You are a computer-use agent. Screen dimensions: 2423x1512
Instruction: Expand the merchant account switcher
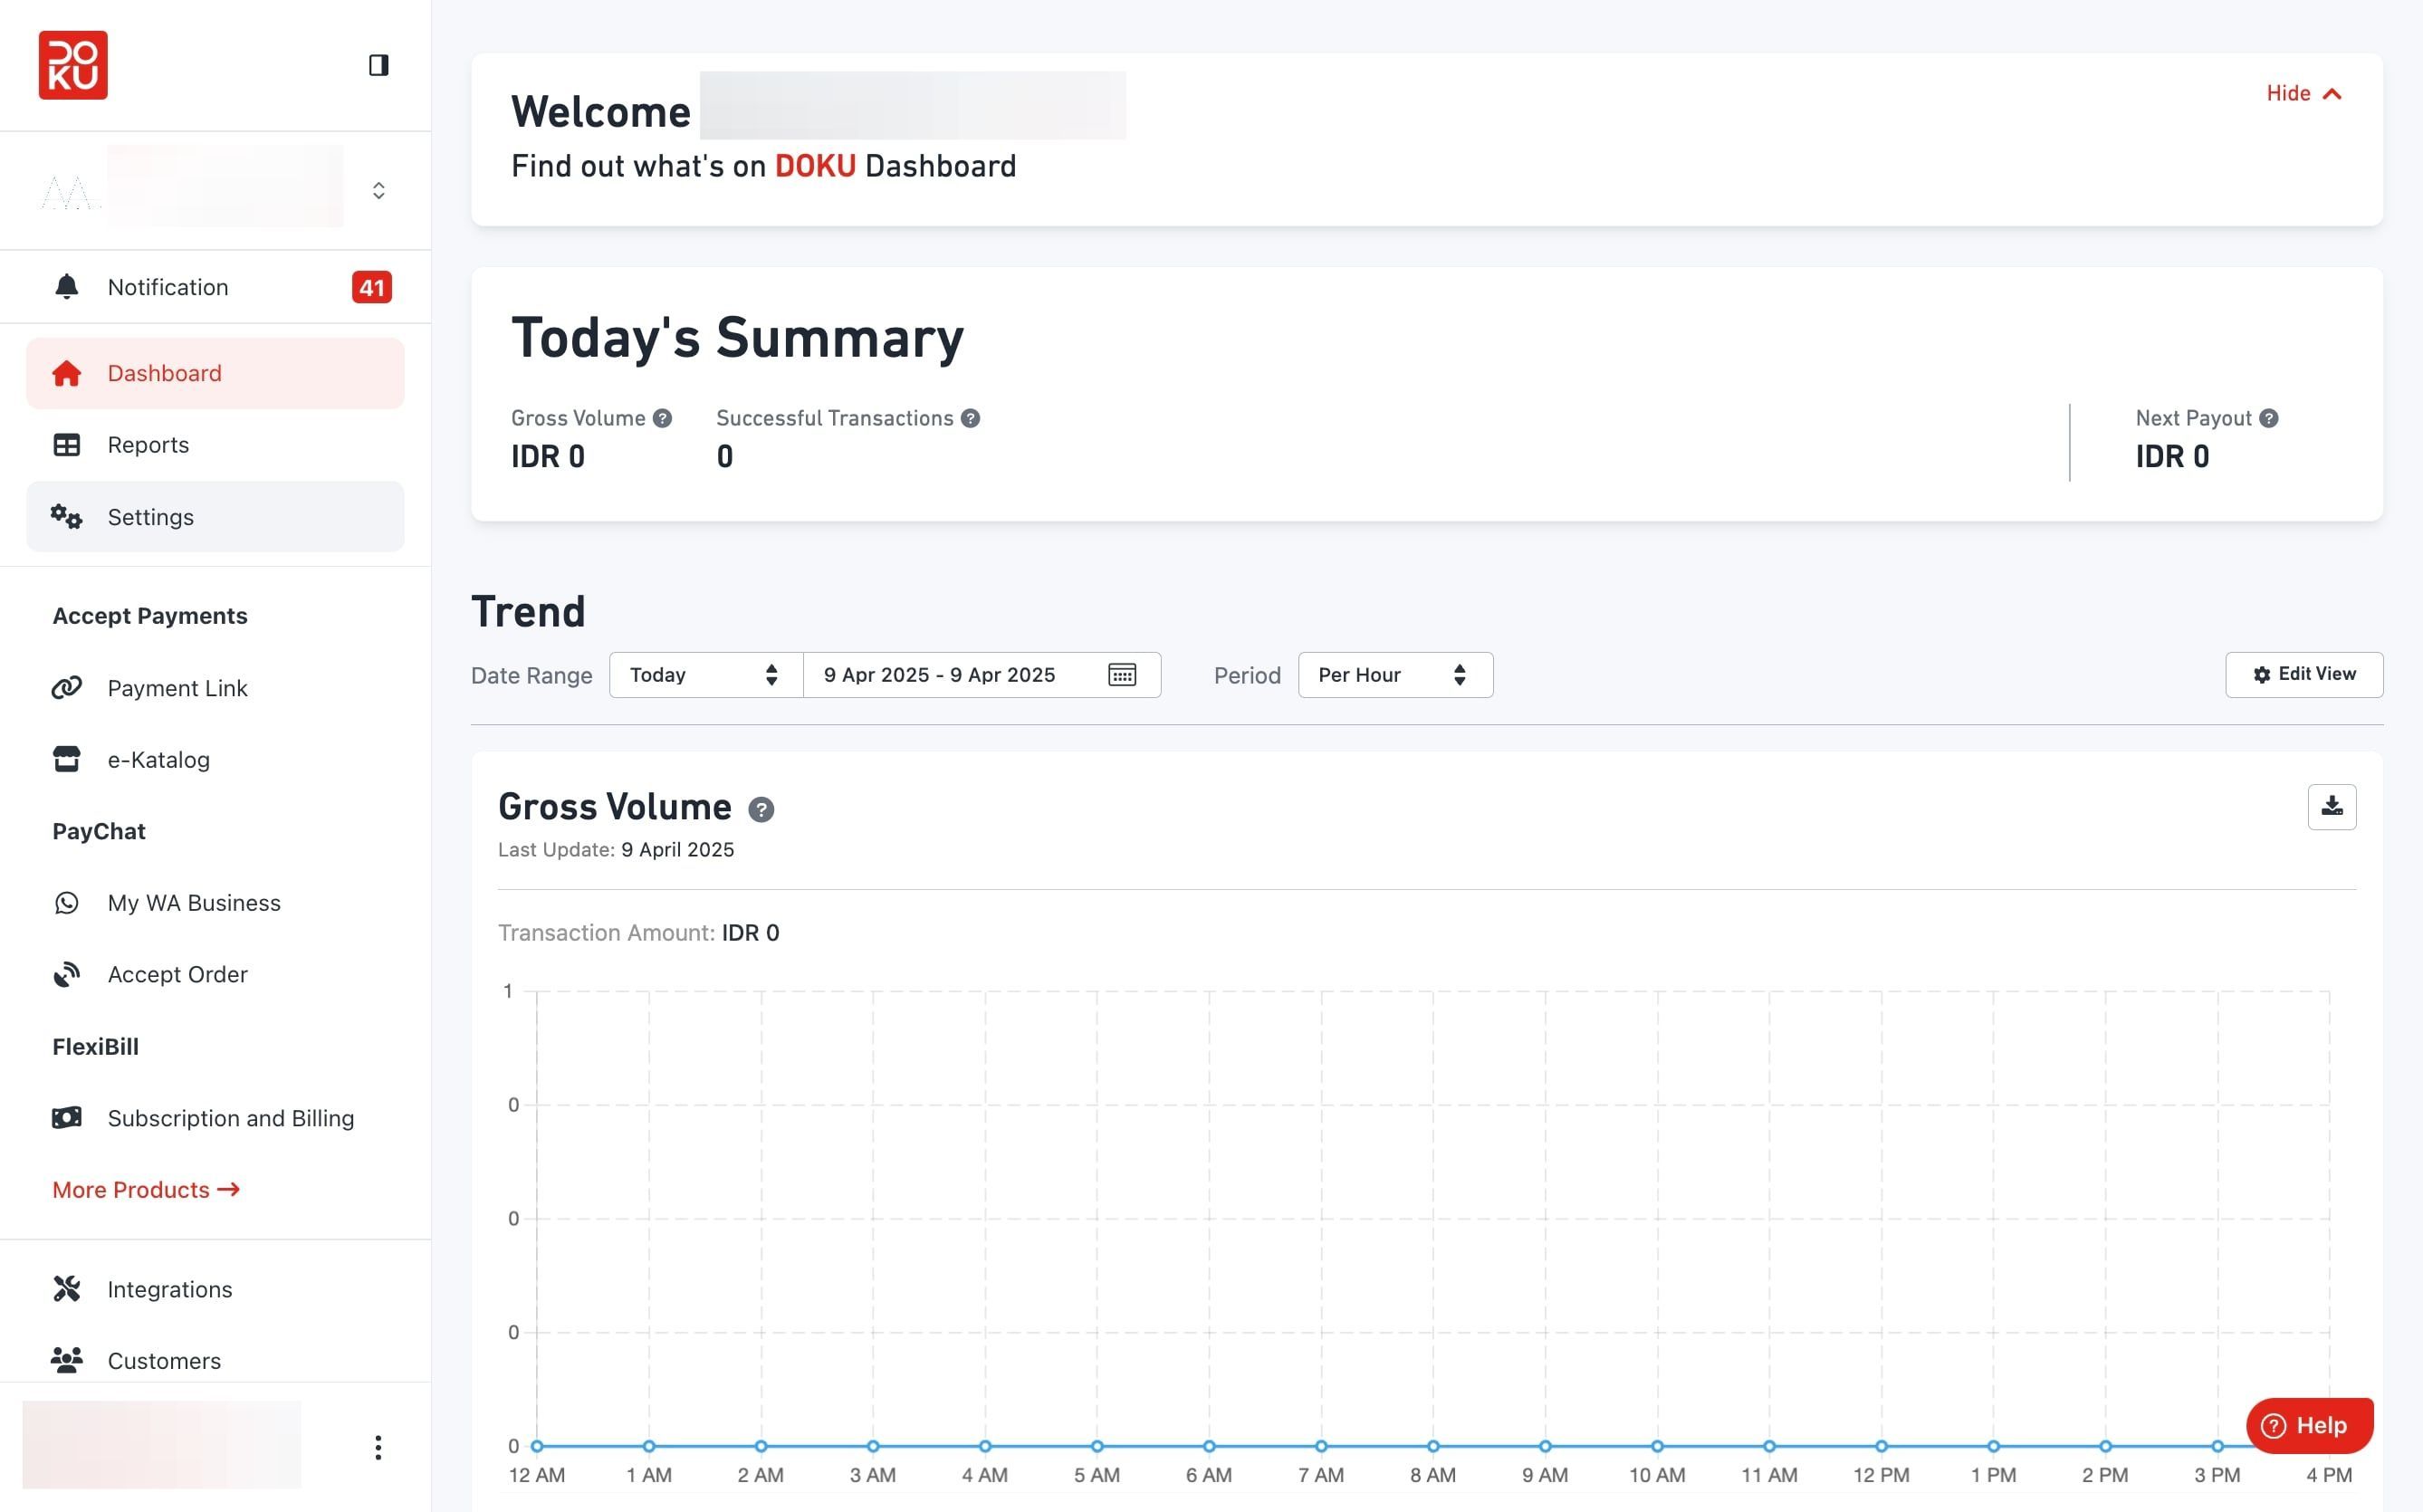[x=378, y=190]
